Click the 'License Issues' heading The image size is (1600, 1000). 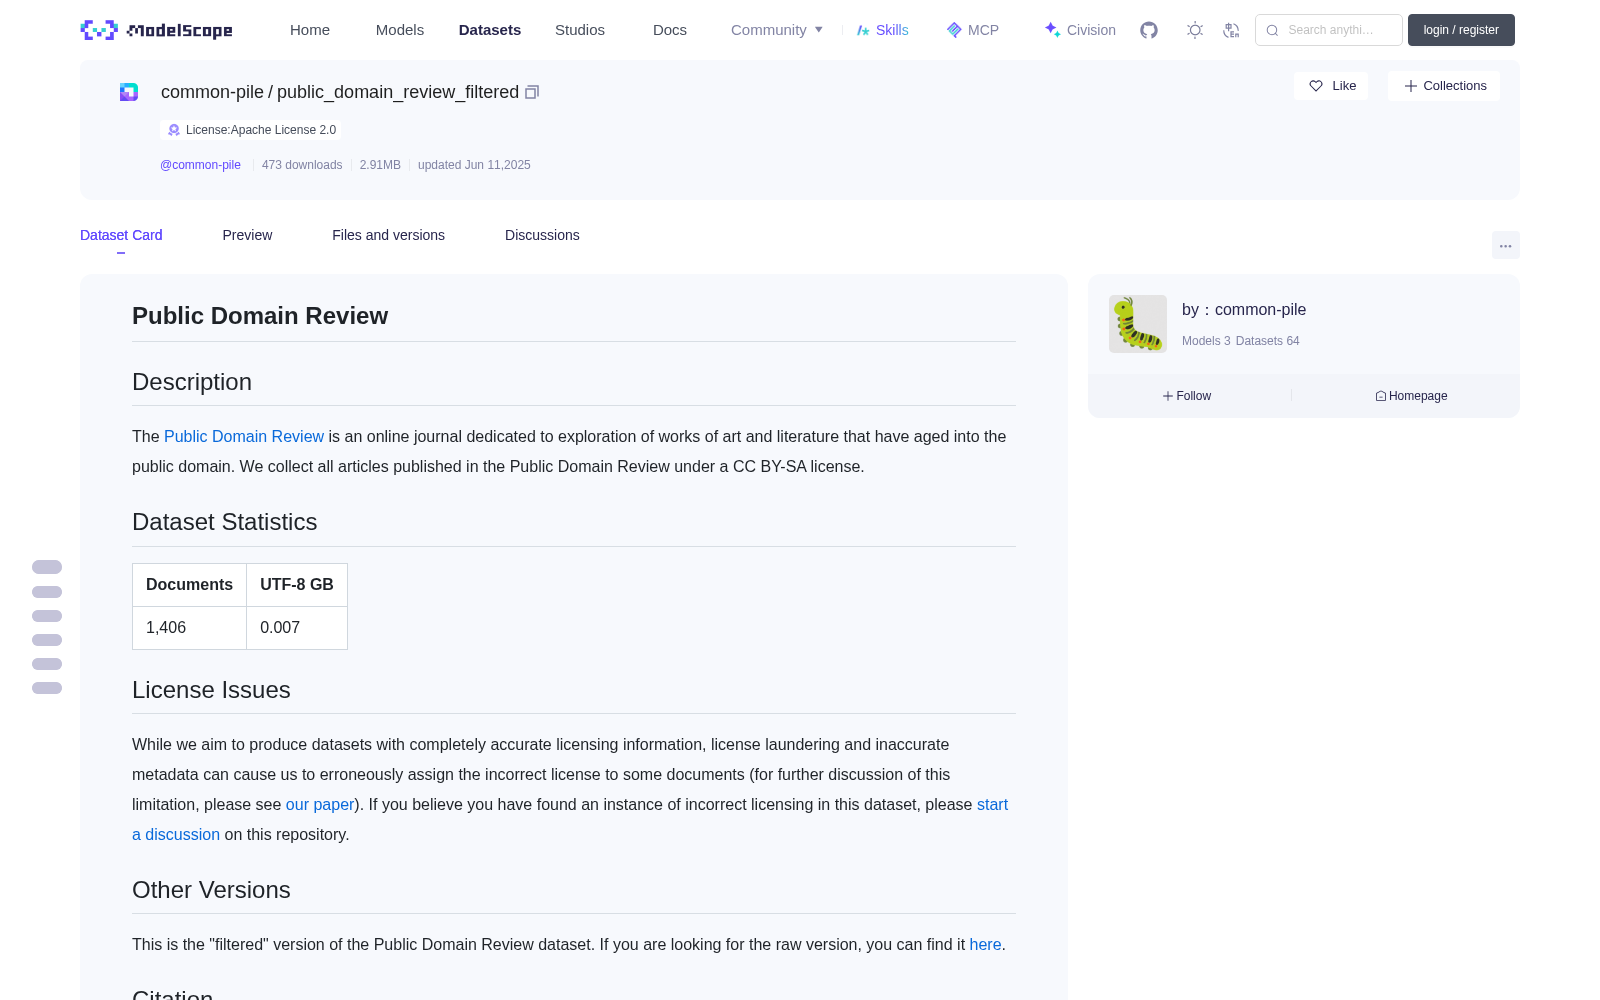(x=211, y=690)
